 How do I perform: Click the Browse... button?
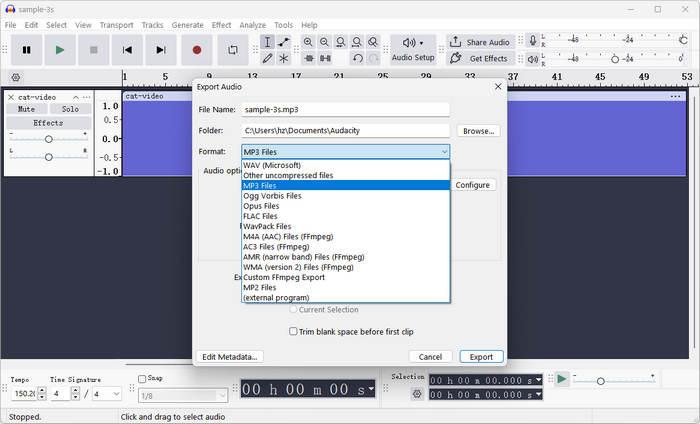[x=479, y=131]
